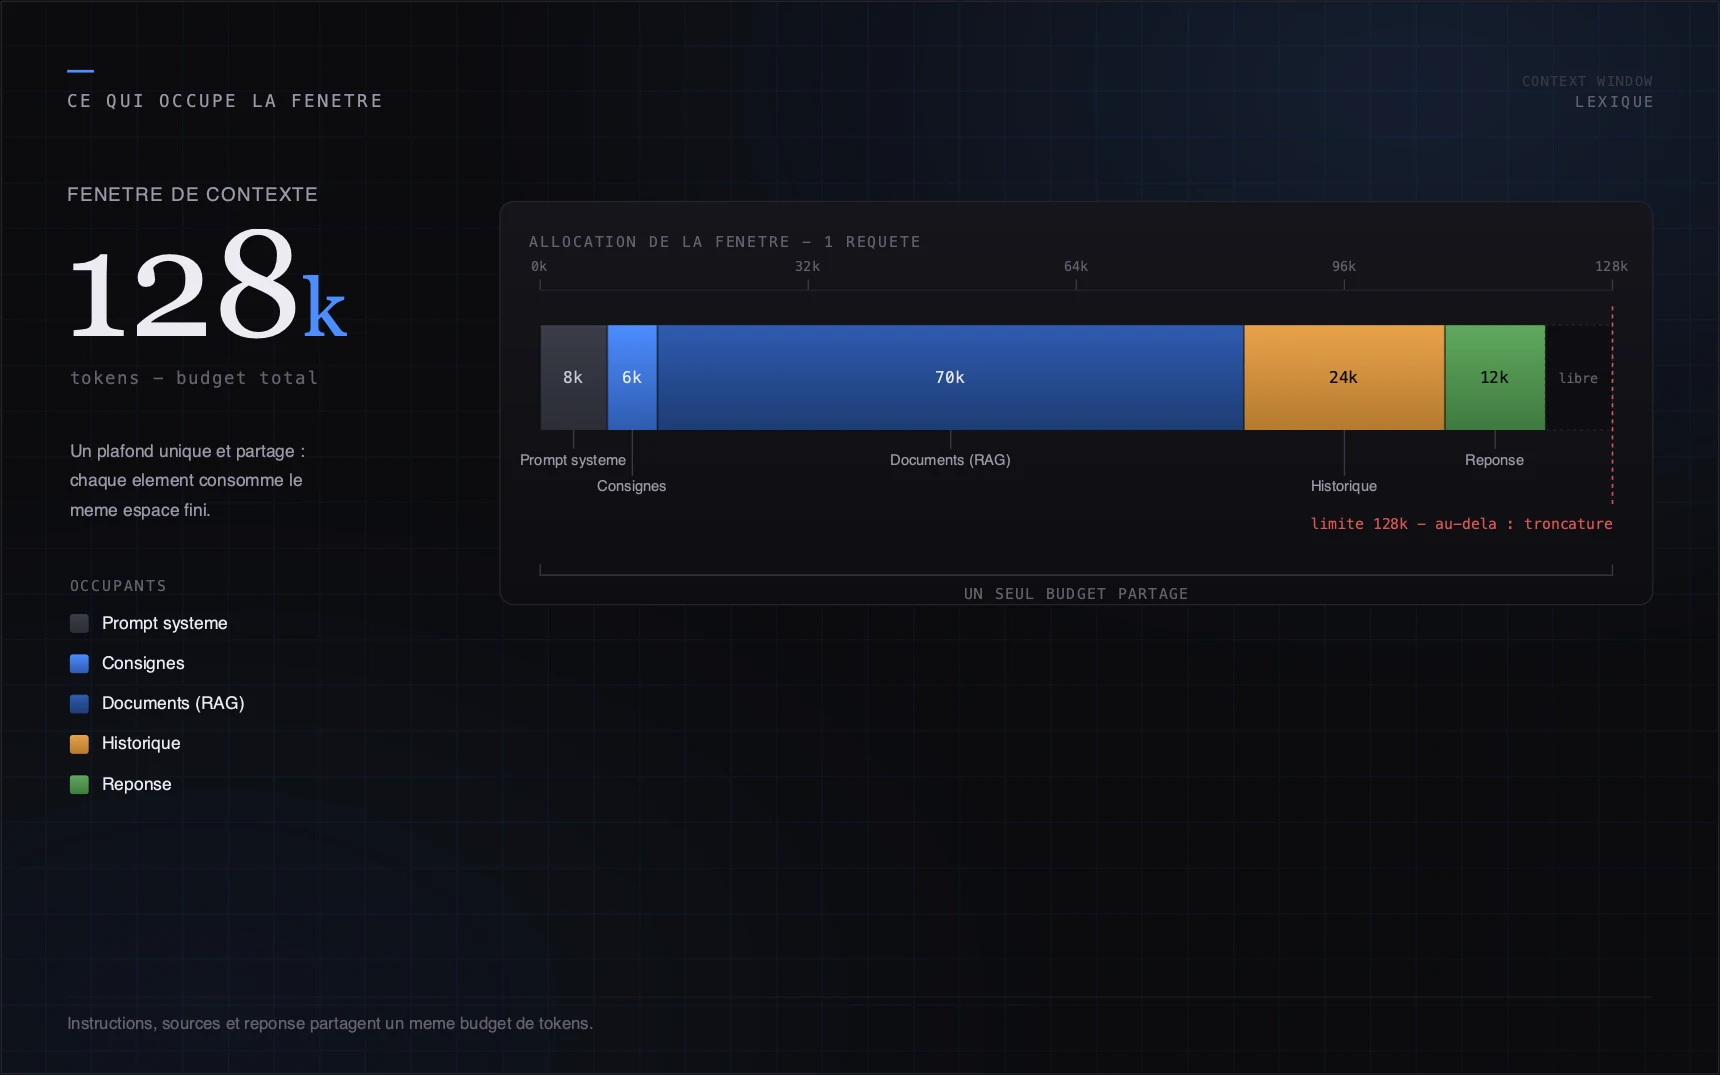
Task: Click the 'Historique' legend label
Action: click(141, 743)
